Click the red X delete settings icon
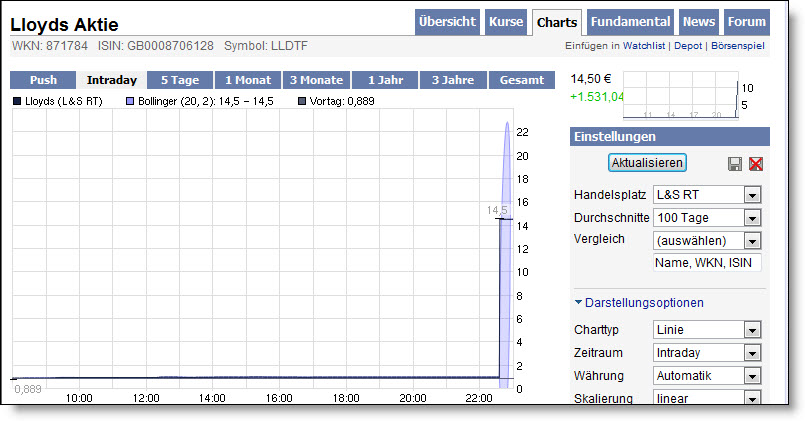The width and height of the screenshot is (805, 421). (x=756, y=164)
